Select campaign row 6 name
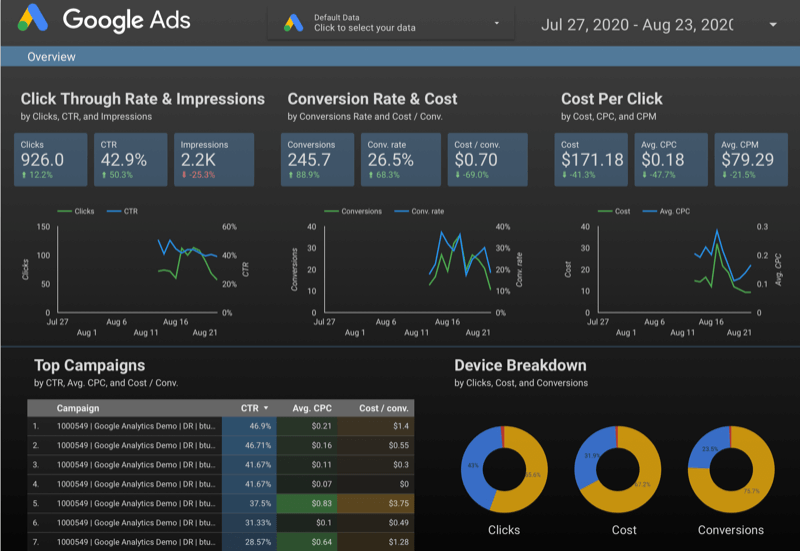 click(136, 523)
